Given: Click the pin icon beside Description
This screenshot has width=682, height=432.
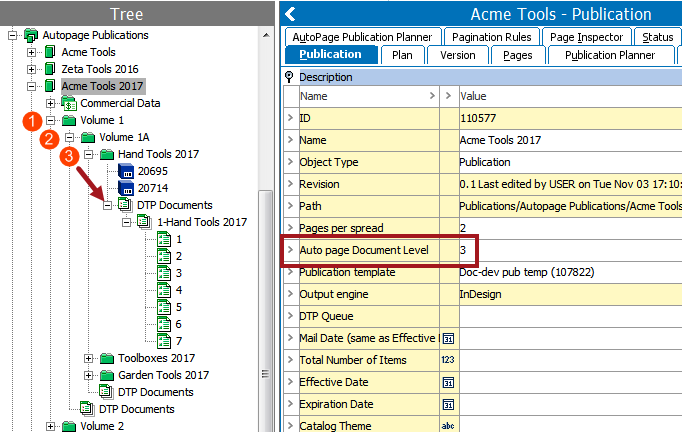Looking at the screenshot, I should pos(289,77).
